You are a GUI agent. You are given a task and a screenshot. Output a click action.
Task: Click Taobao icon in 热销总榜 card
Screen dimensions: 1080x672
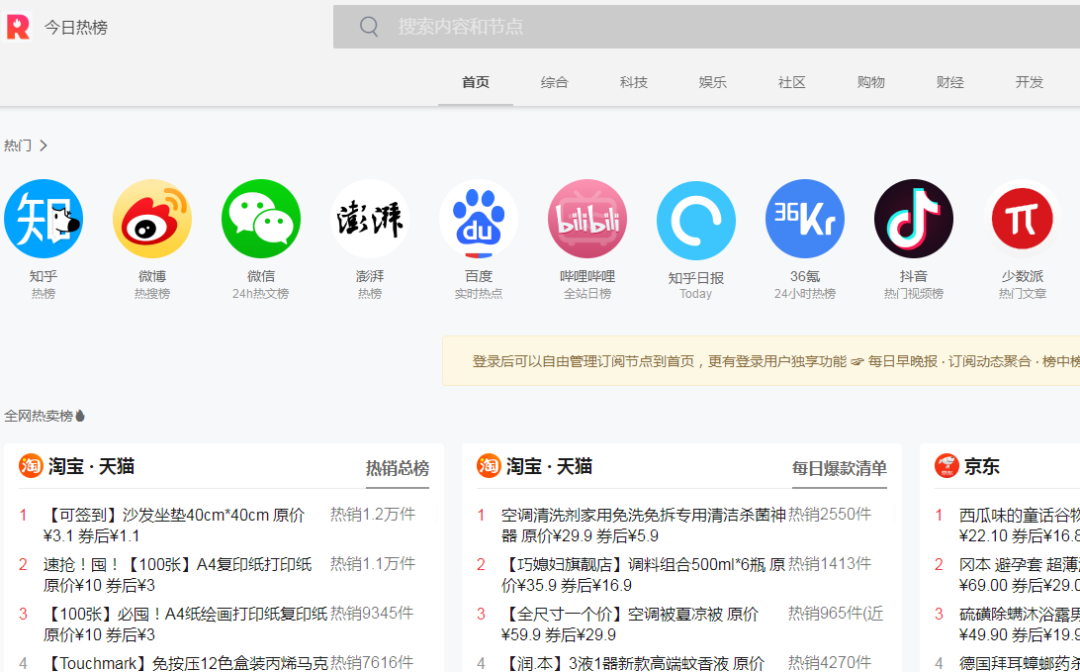click(x=31, y=466)
